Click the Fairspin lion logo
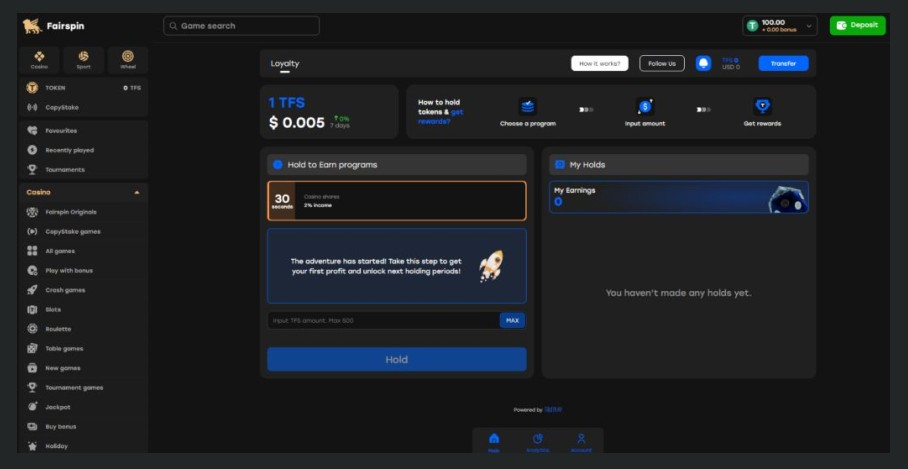Viewport: 908px width, 469px height. tap(32, 26)
